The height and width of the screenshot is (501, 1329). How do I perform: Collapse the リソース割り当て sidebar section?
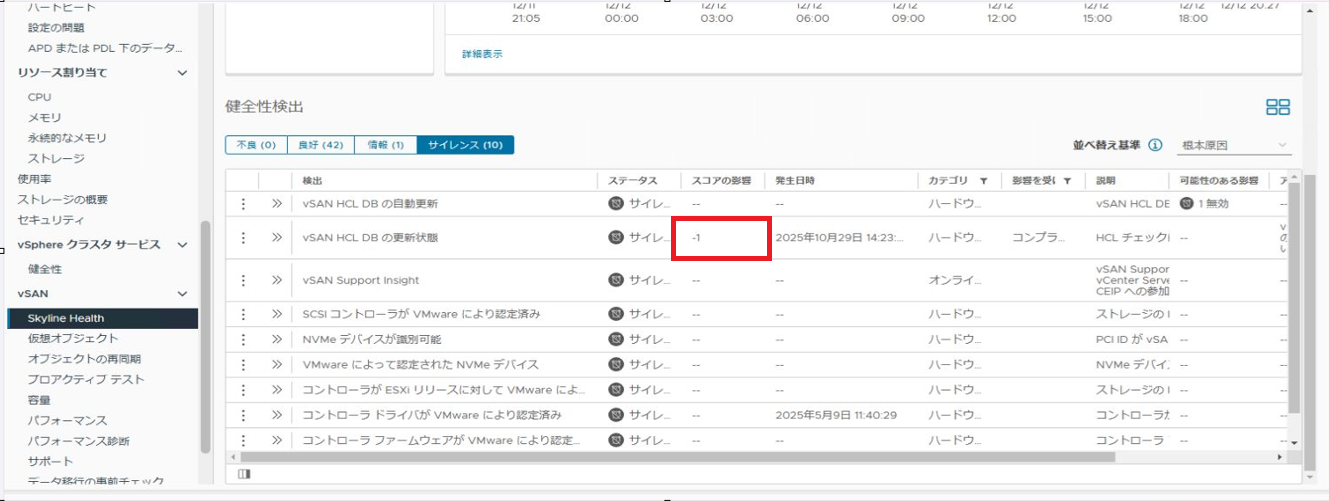182,73
